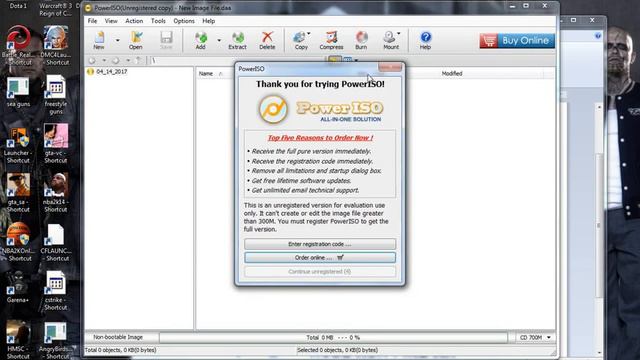Close the PowerISO trial dialog
Image resolution: width=640 pixels, height=360 pixels.
[x=390, y=67]
